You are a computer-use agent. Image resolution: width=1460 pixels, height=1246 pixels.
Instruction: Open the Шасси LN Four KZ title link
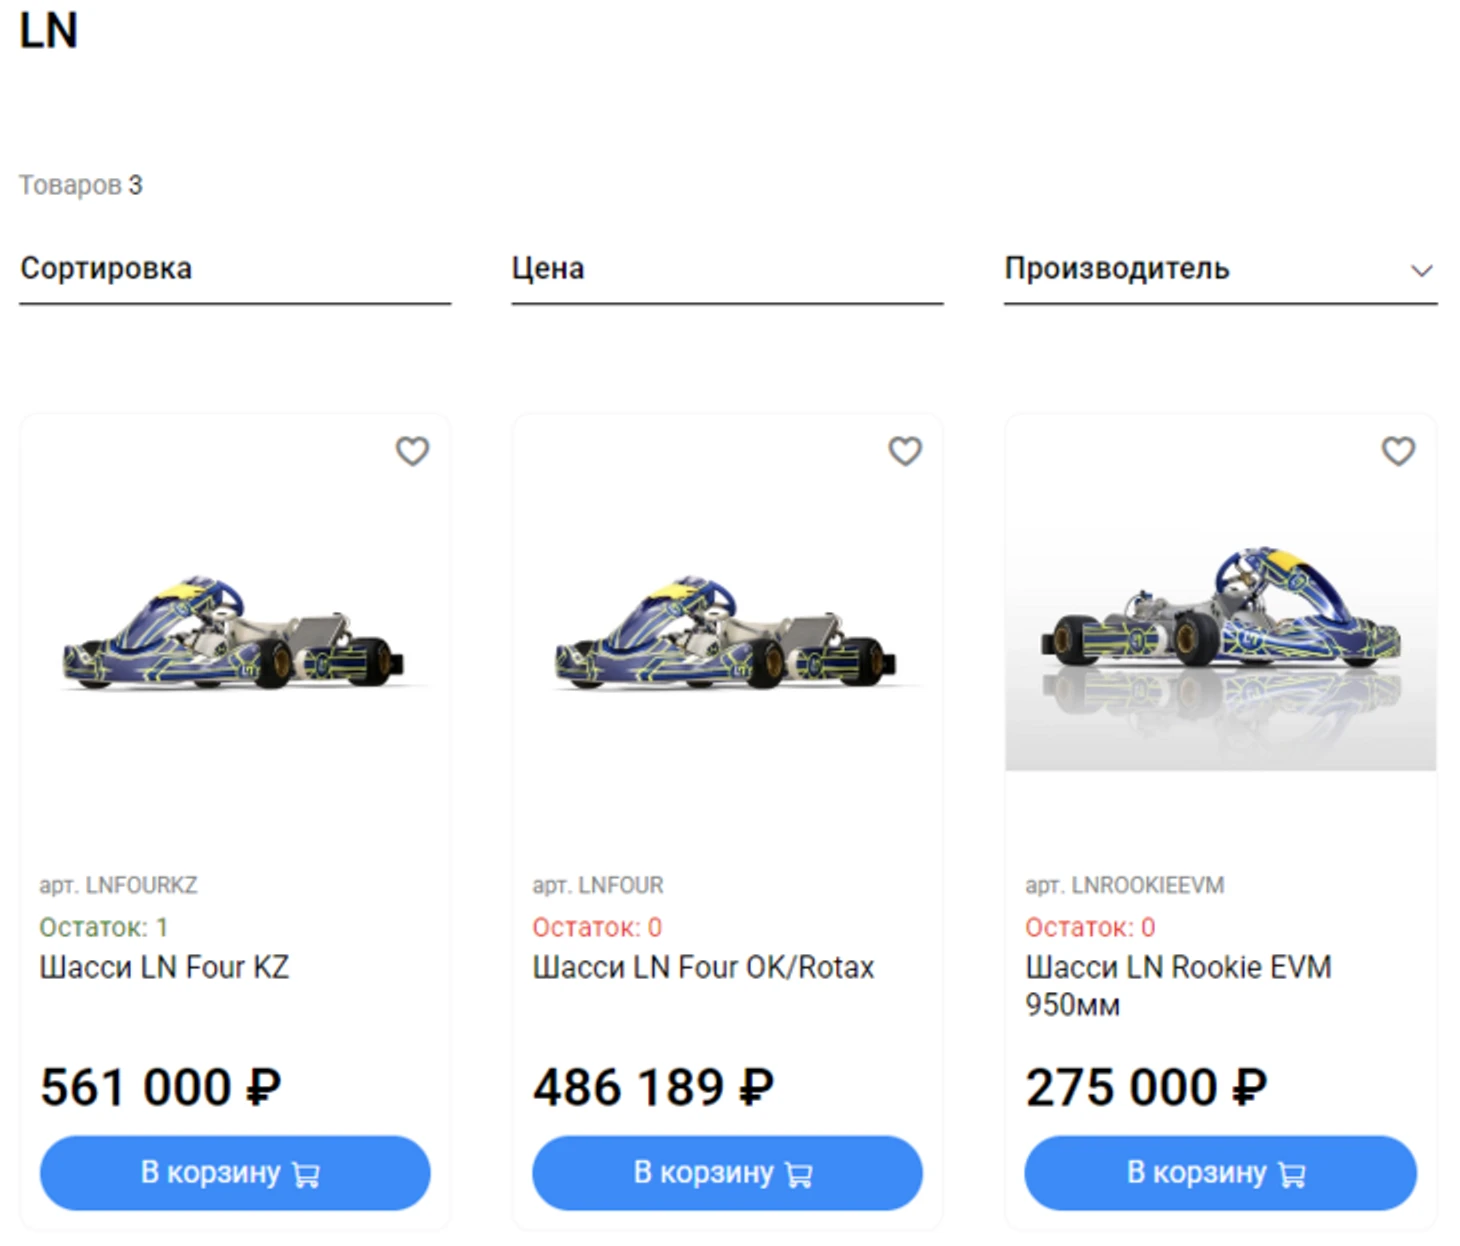[164, 967]
